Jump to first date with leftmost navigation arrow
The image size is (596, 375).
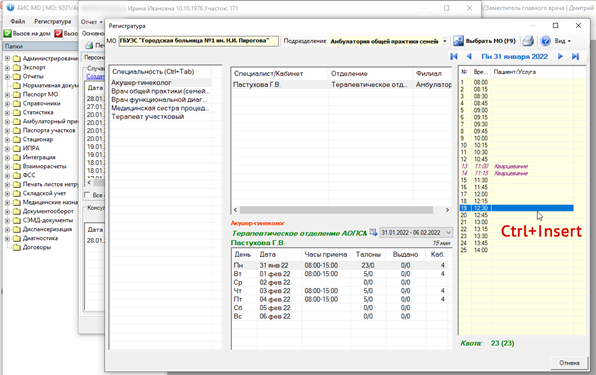click(454, 56)
